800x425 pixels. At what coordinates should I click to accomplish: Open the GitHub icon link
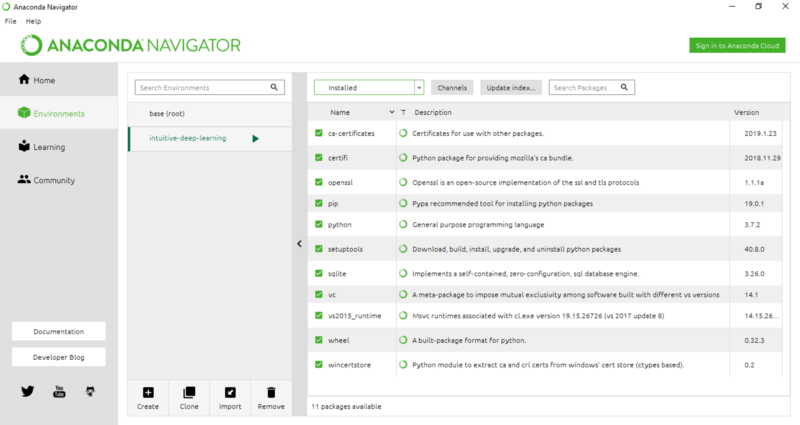click(x=89, y=391)
